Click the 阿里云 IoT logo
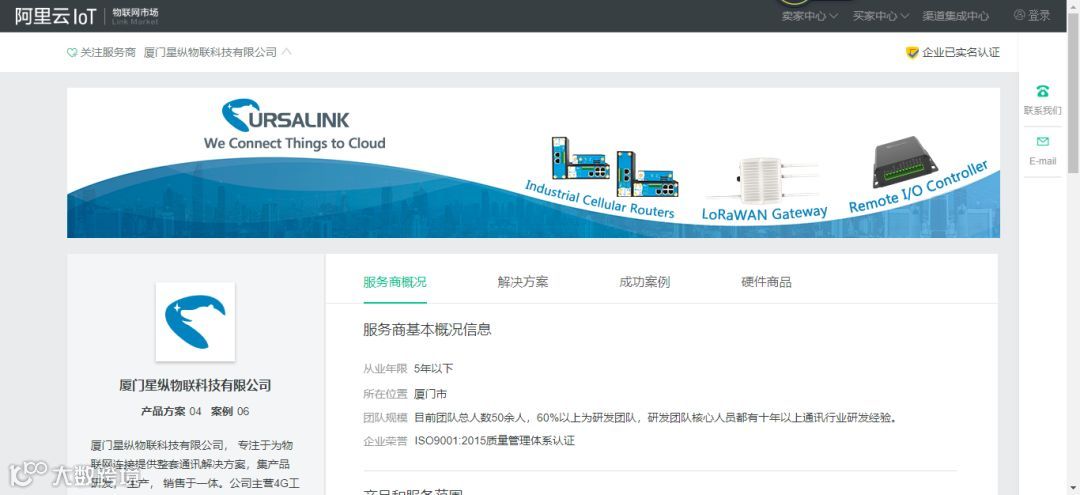The height and width of the screenshot is (495, 1080). click(55, 17)
